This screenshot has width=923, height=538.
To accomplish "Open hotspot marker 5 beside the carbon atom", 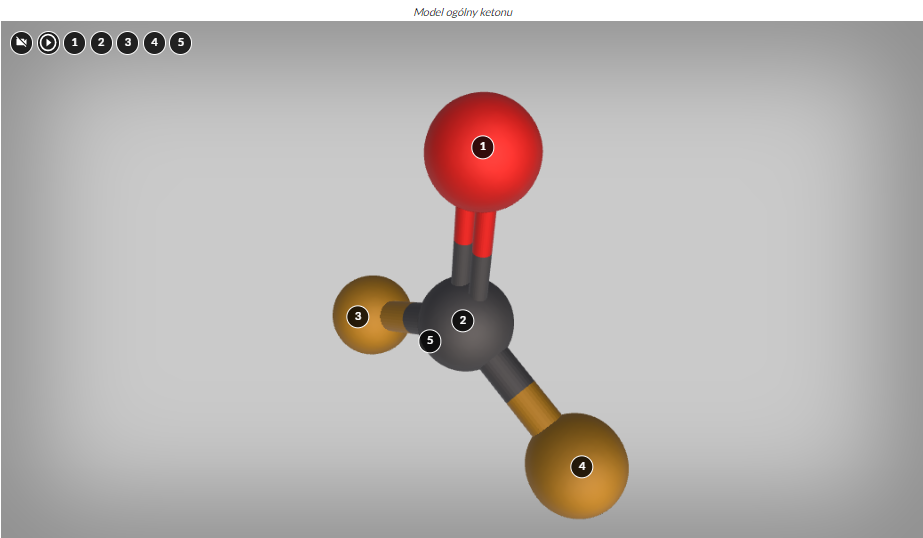I will point(430,341).
